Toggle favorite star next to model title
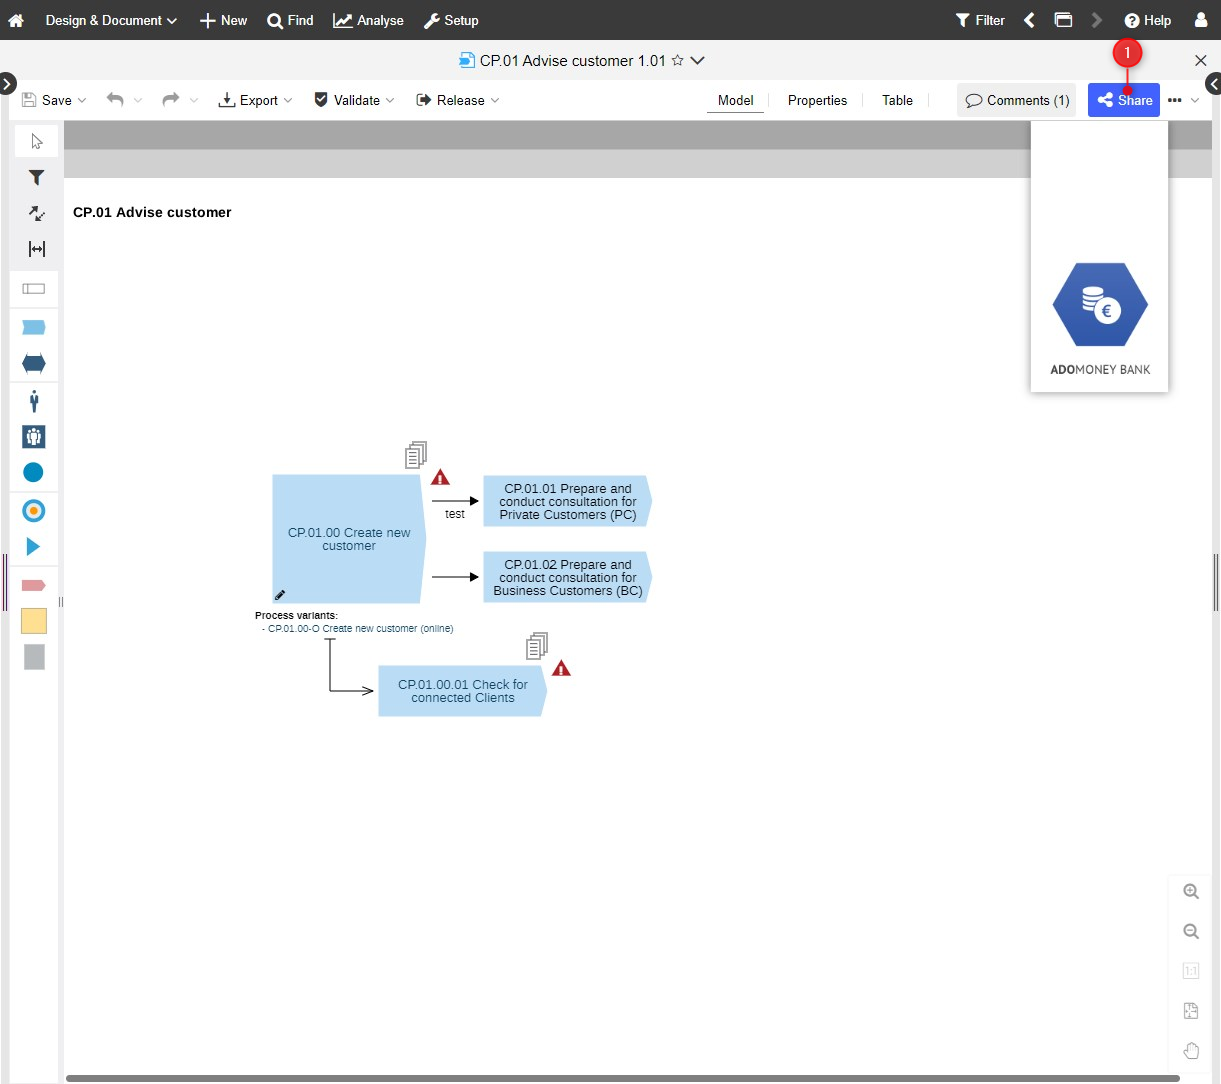The height and width of the screenshot is (1084, 1221). coord(677,60)
